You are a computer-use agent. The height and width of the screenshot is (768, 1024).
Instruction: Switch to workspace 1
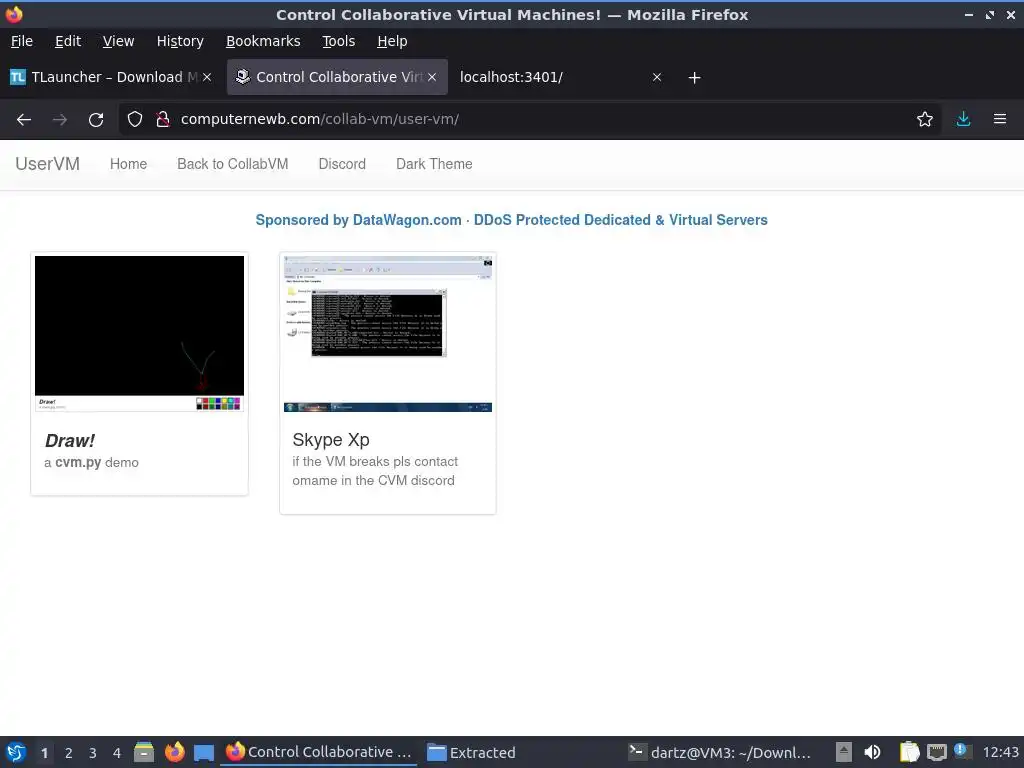click(x=44, y=753)
